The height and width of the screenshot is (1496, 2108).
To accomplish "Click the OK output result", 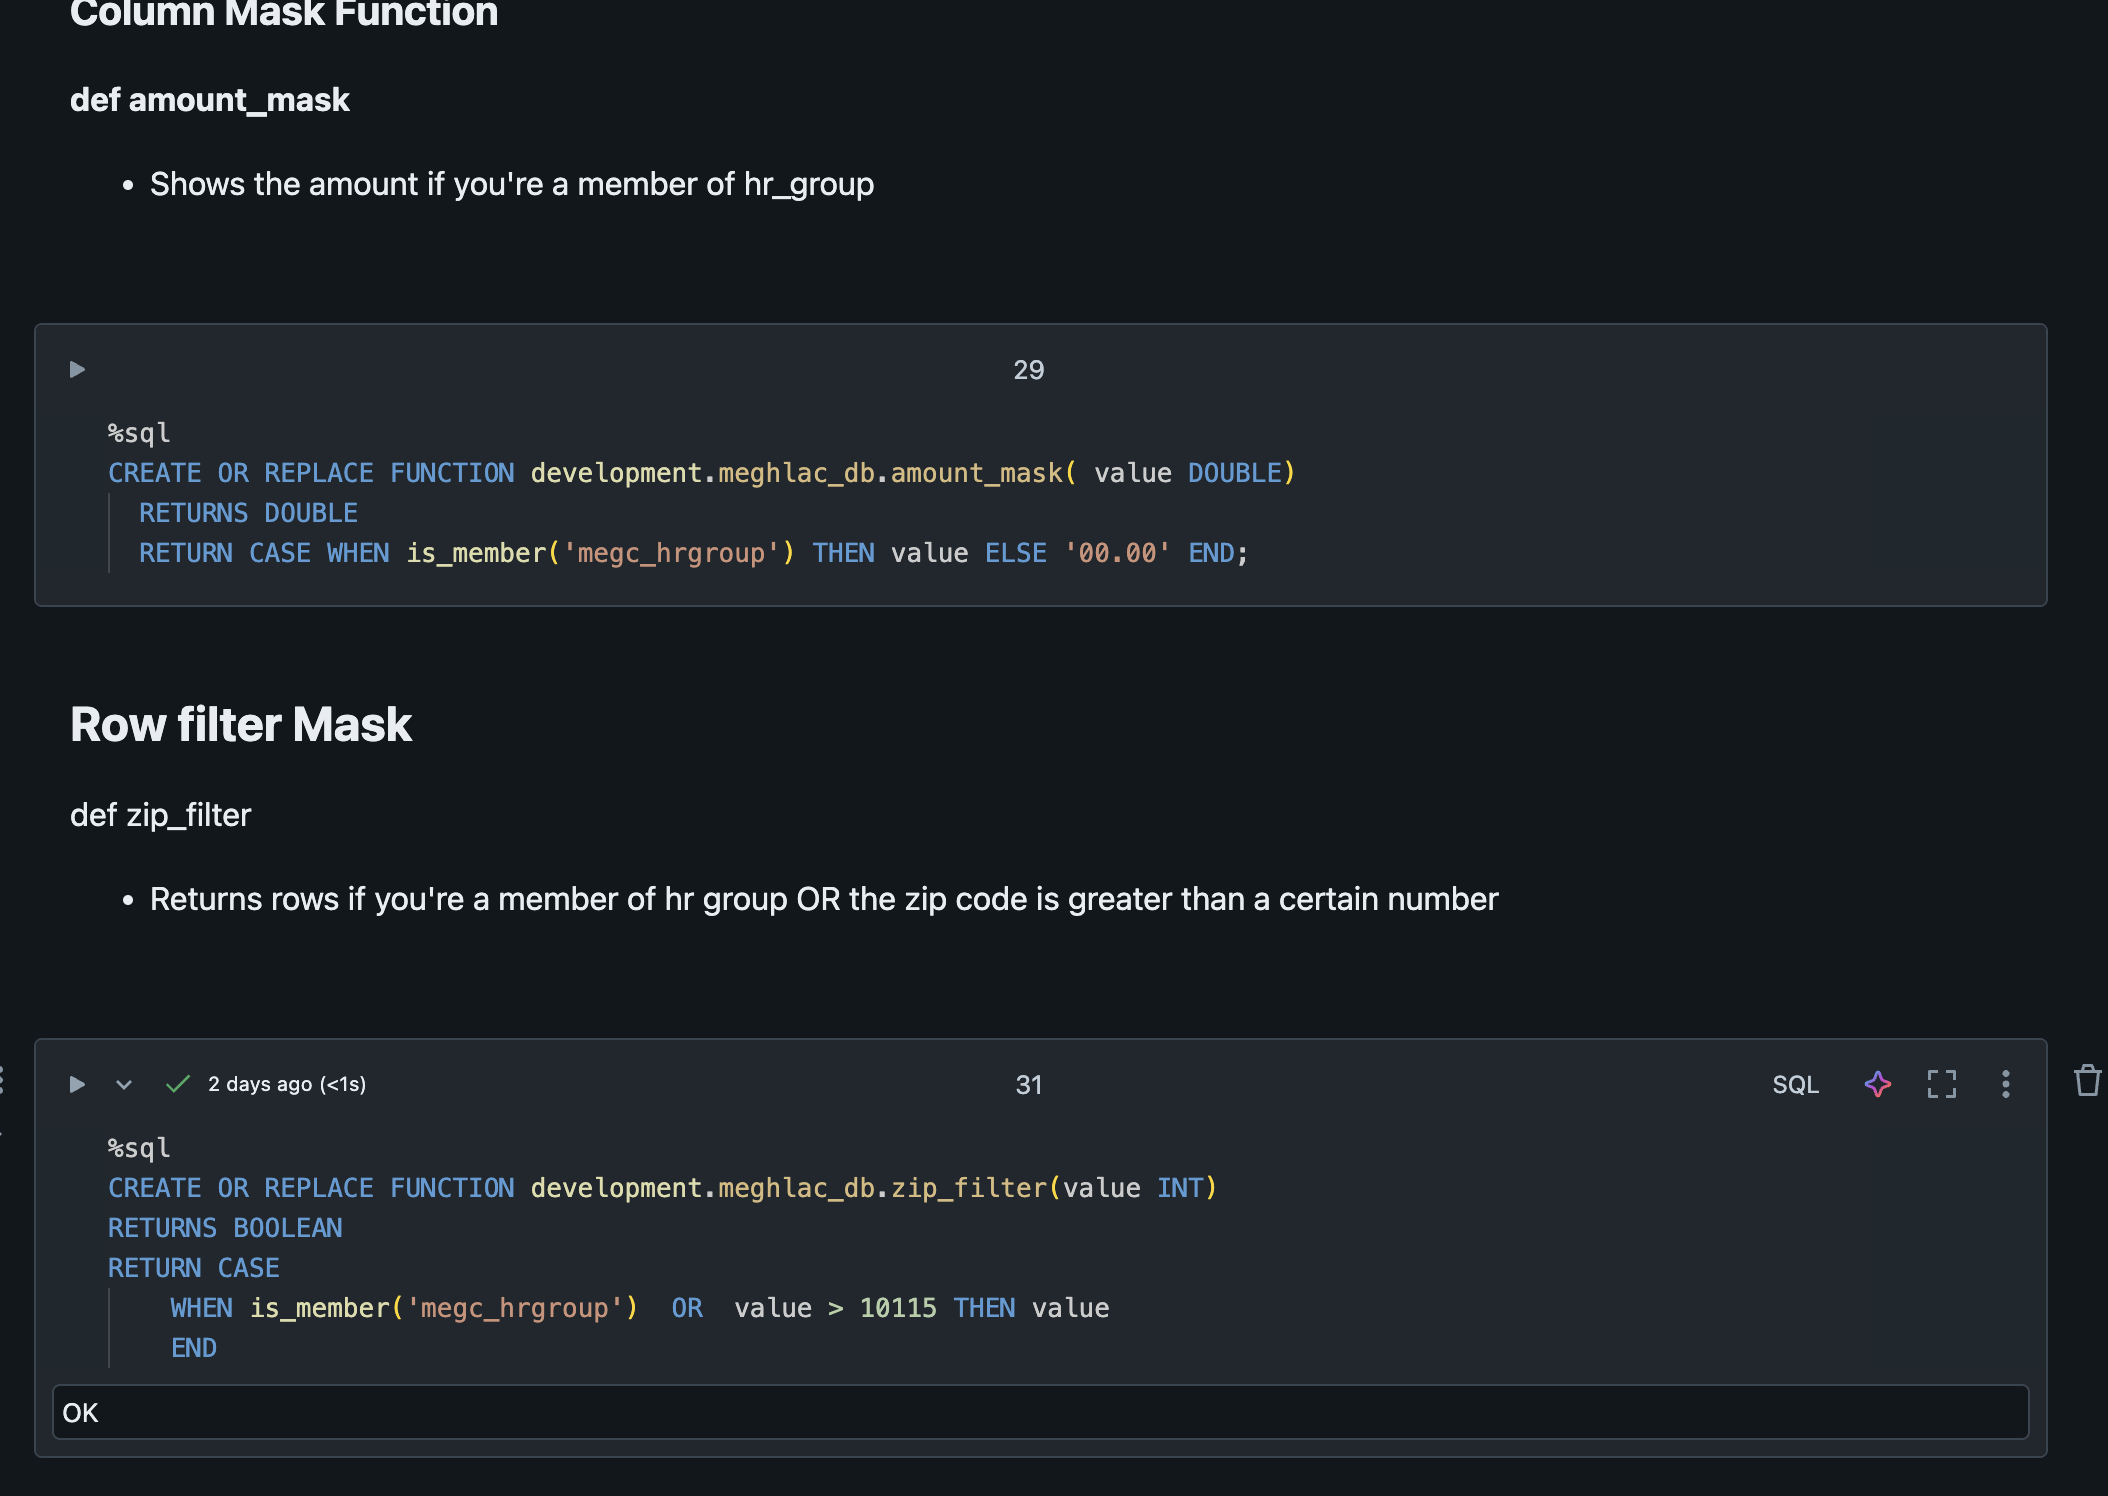I will point(81,1413).
